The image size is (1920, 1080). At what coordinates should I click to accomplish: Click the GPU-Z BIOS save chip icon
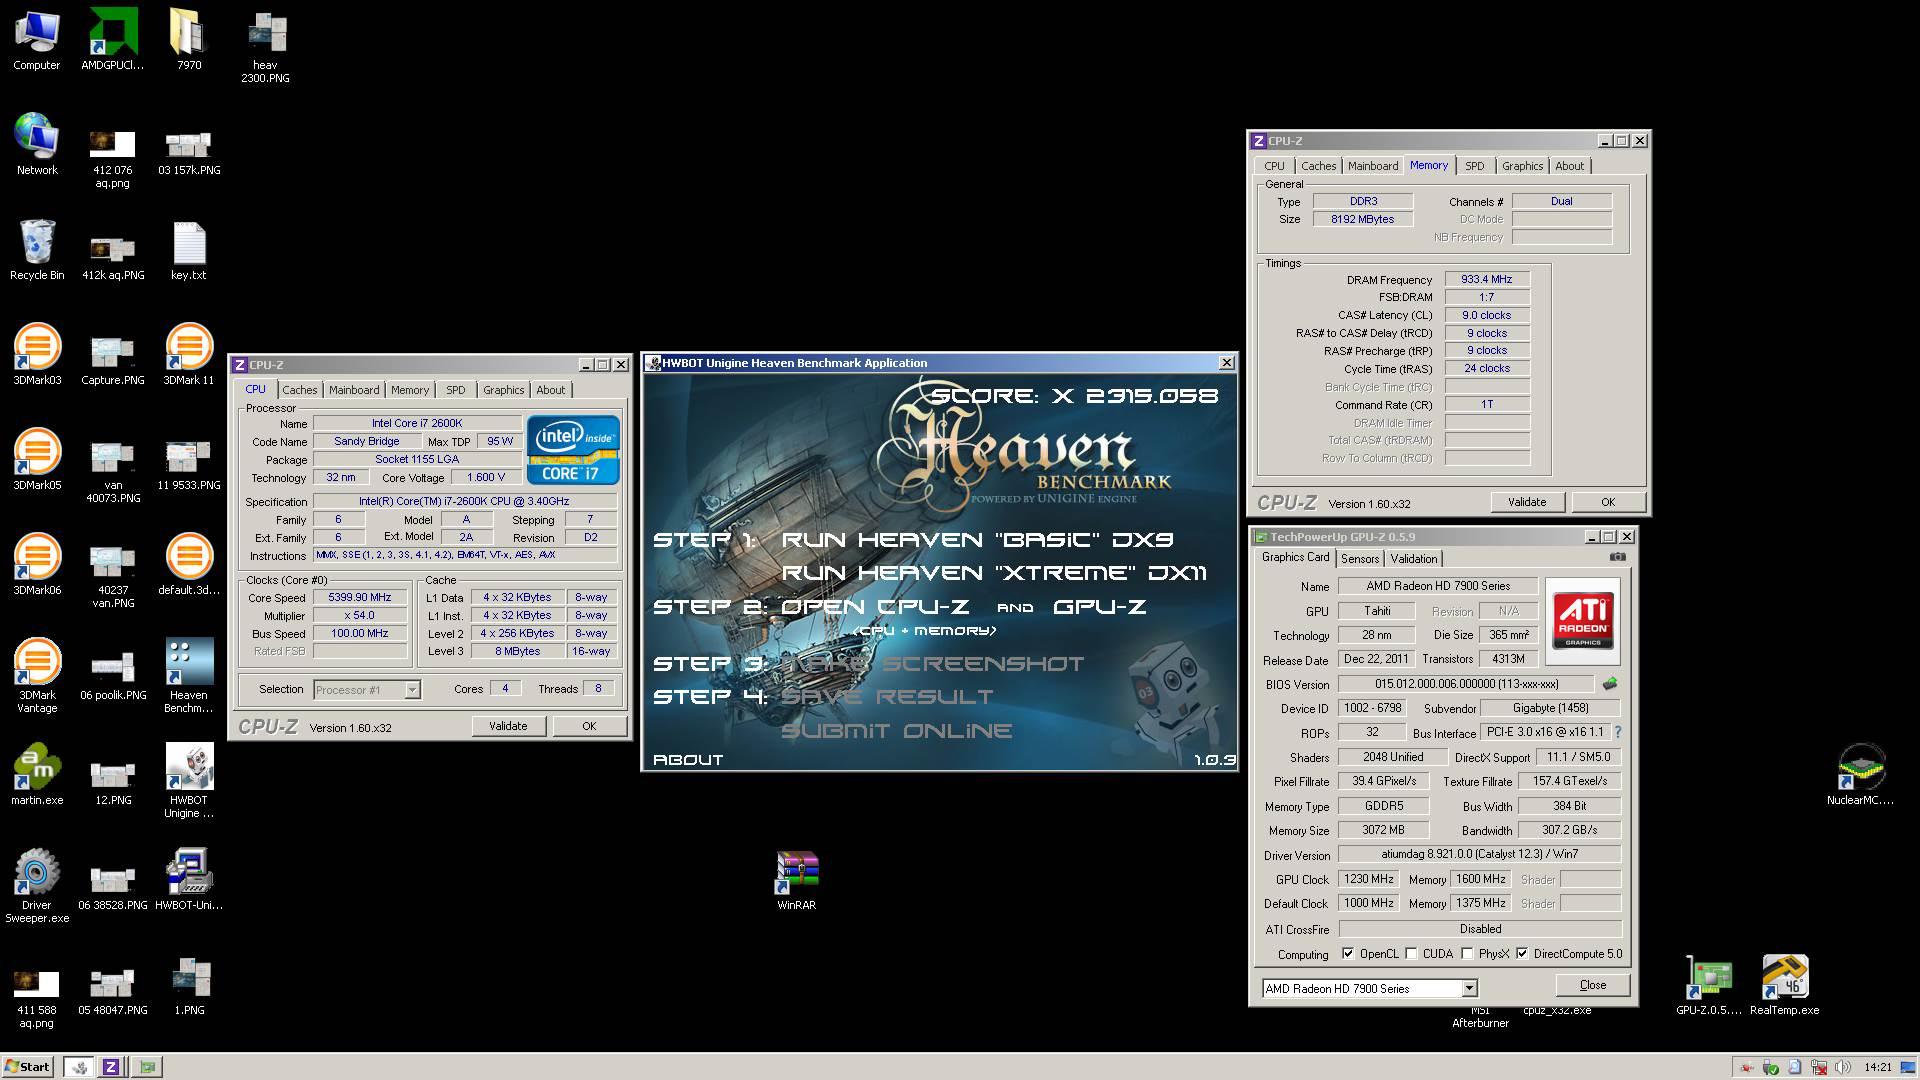click(1610, 684)
